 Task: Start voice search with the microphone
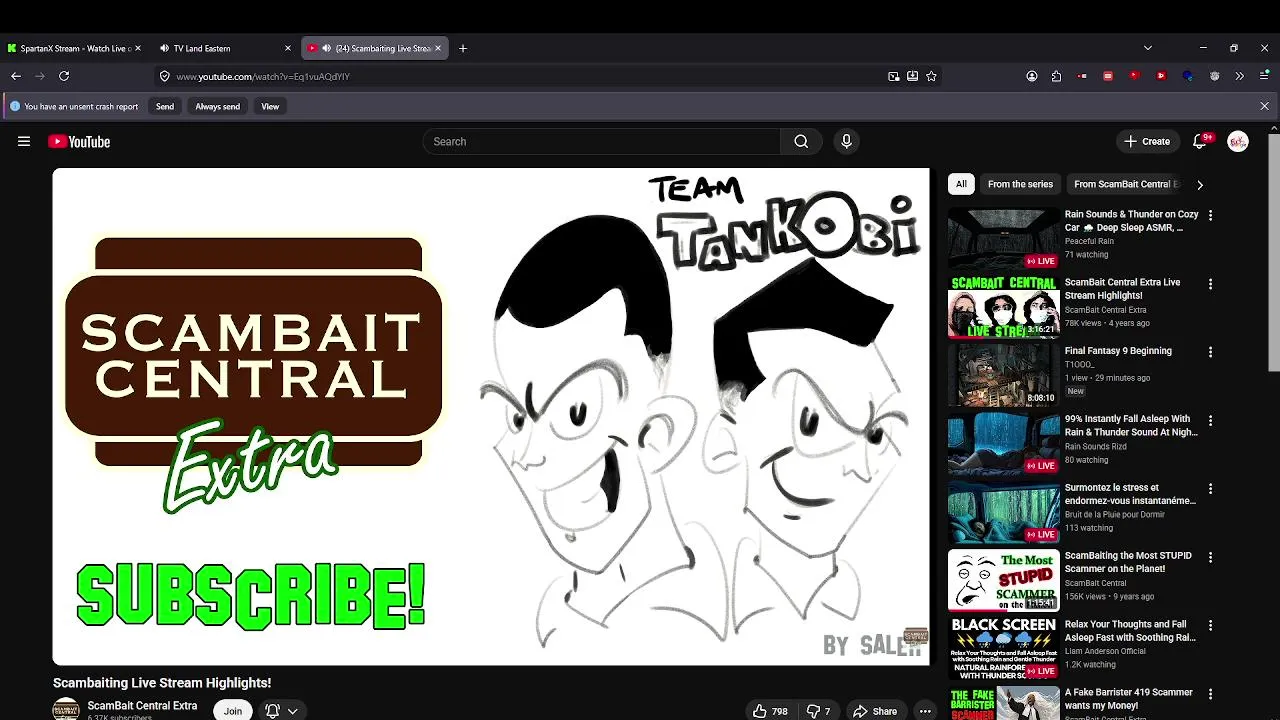[x=846, y=142]
